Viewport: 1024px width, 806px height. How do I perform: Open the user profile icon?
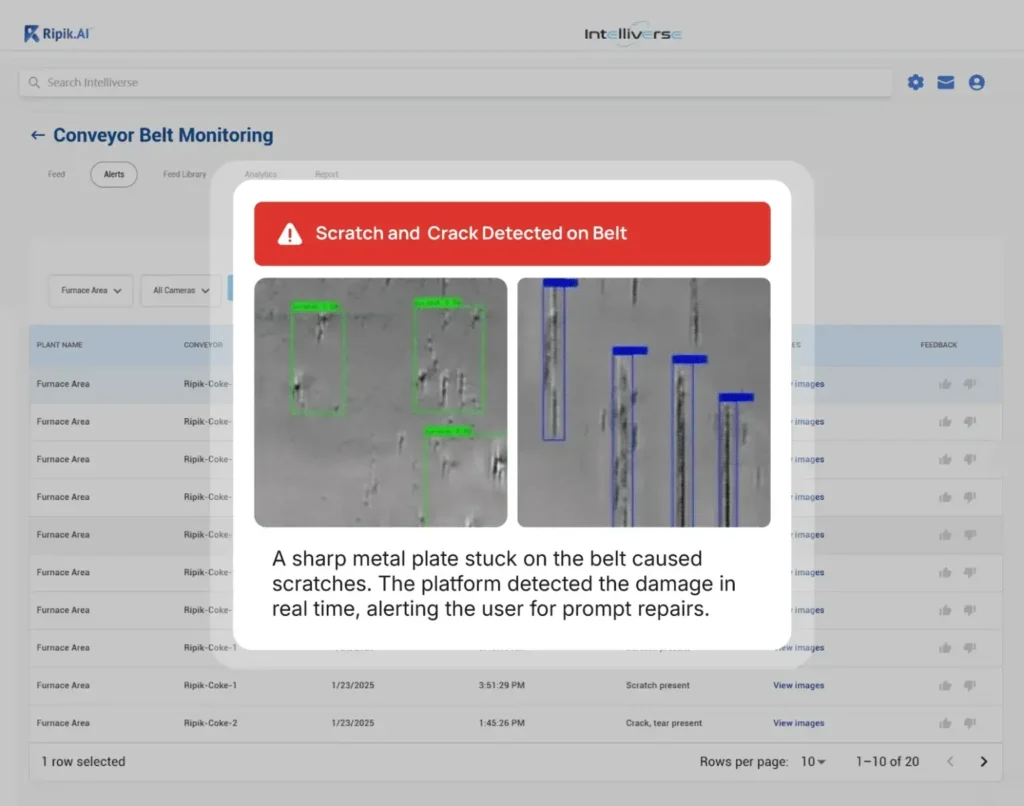tap(977, 82)
